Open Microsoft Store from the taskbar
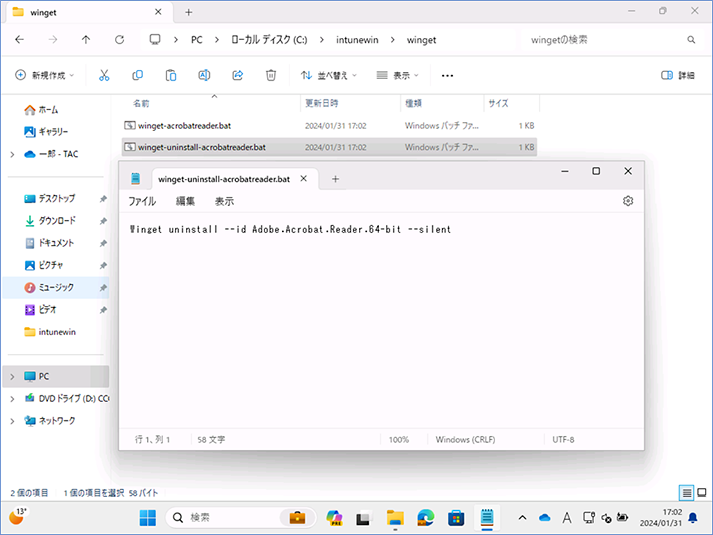The height and width of the screenshot is (535, 713). 456,518
